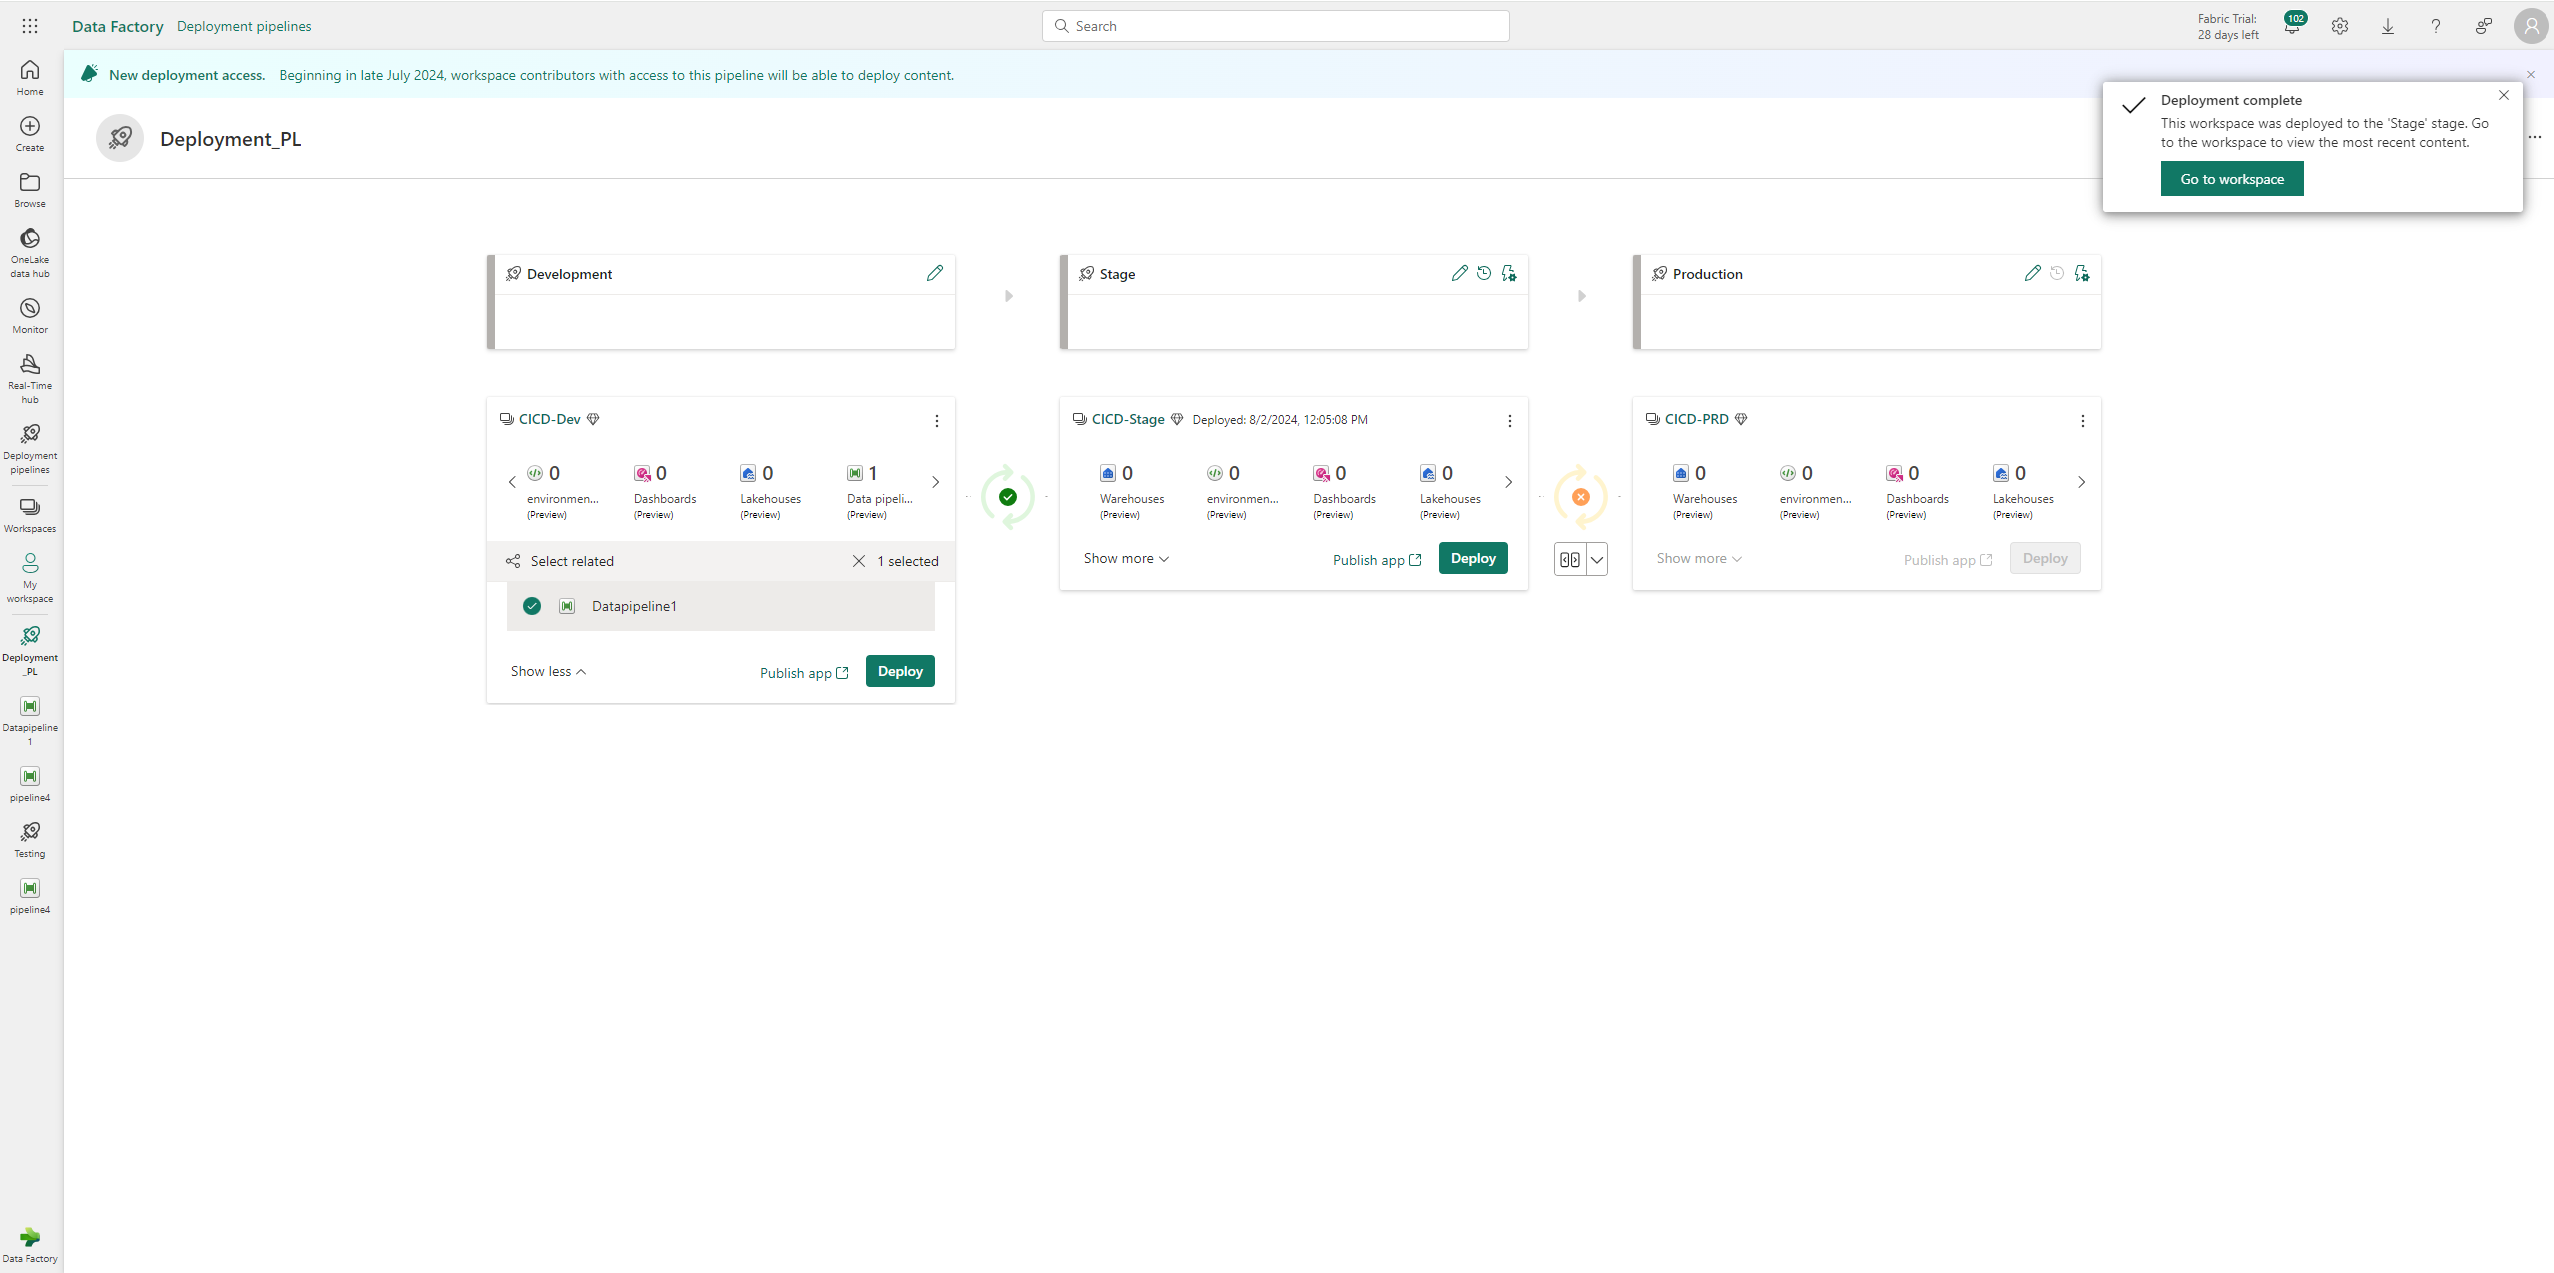
Task: Open the failed sync status indicator
Action: coord(1581,497)
